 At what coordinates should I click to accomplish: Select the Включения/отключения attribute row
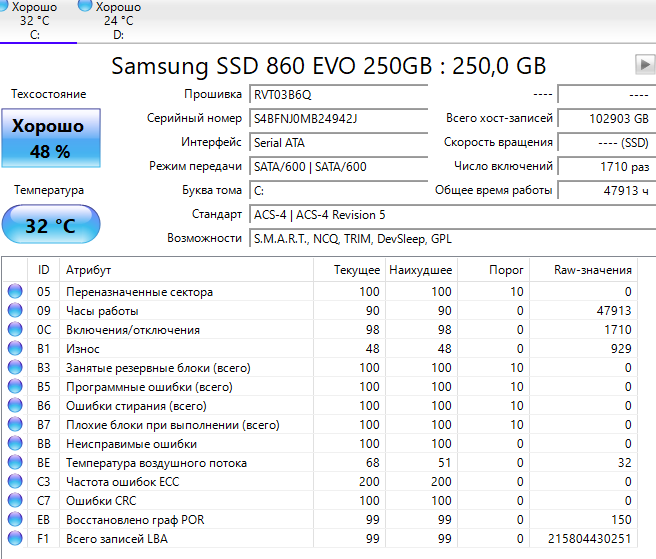pos(320,330)
